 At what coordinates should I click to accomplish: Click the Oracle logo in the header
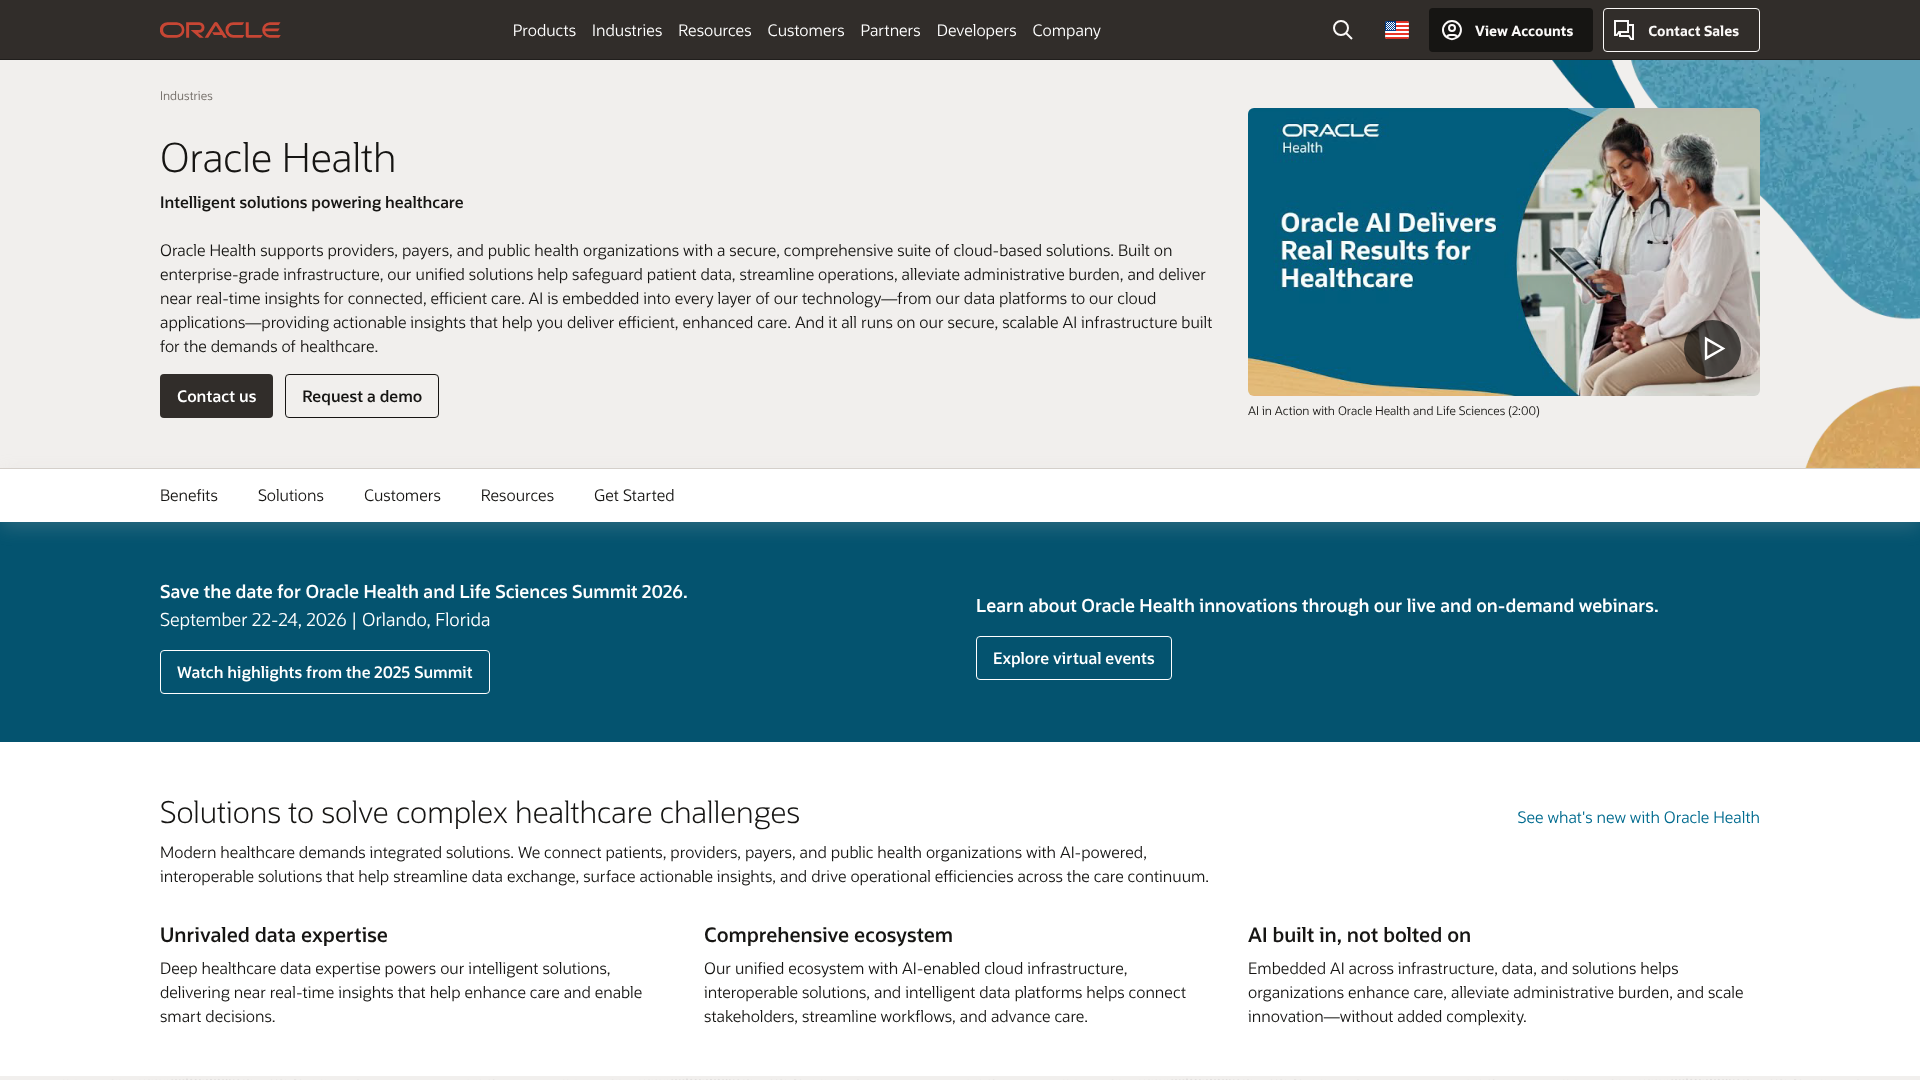tap(219, 29)
